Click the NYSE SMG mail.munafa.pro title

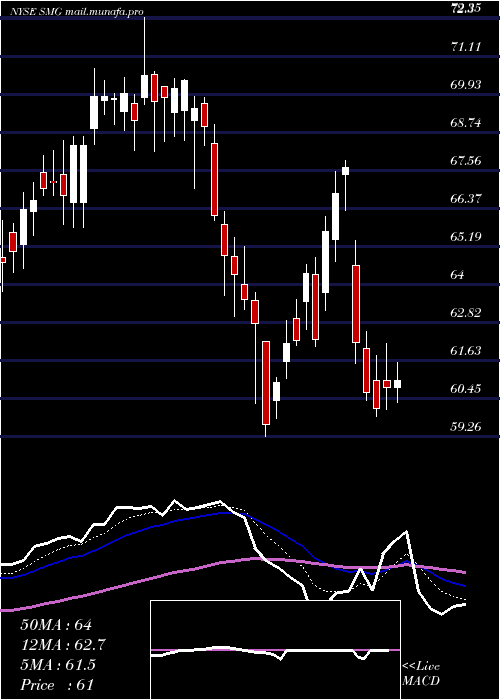click(78, 12)
